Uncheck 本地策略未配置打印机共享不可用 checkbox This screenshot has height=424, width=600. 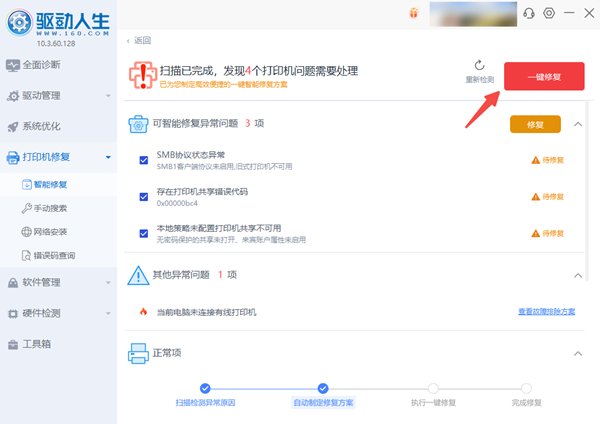(144, 233)
